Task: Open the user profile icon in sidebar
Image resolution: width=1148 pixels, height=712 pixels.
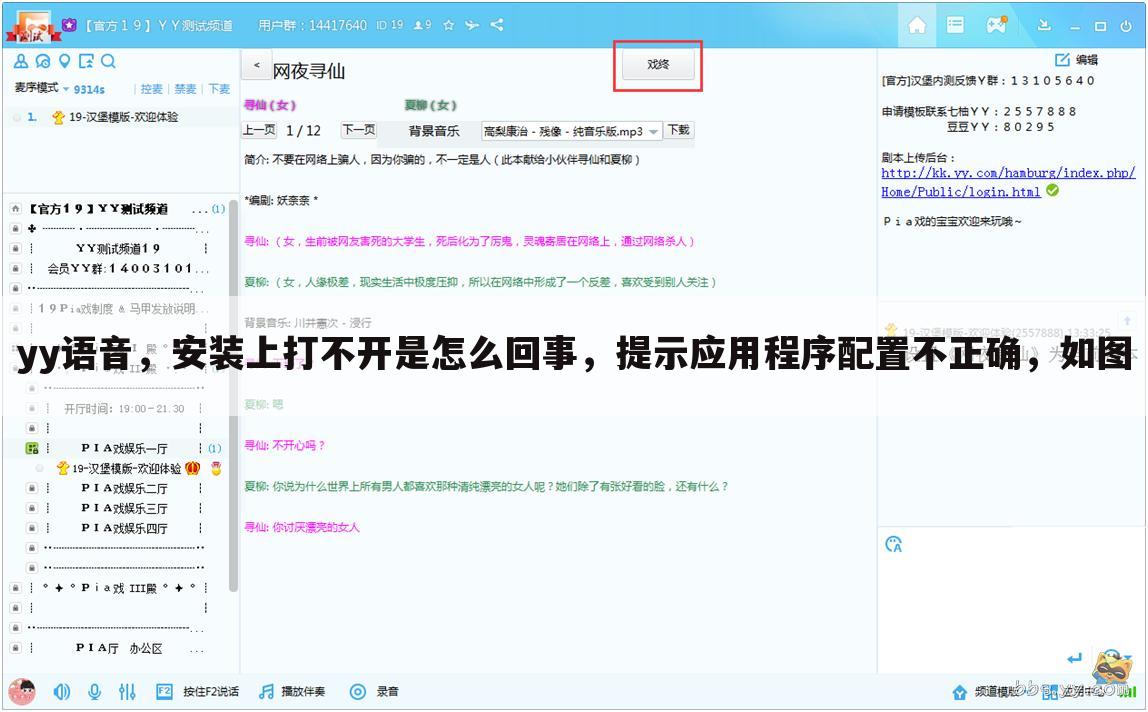Action: click(21, 61)
